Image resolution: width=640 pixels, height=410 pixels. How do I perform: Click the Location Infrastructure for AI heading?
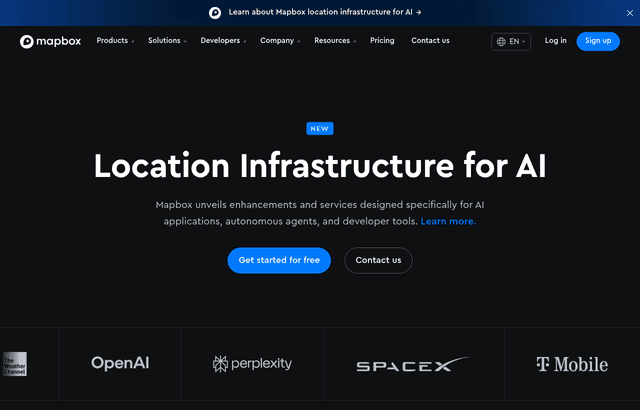pos(320,166)
